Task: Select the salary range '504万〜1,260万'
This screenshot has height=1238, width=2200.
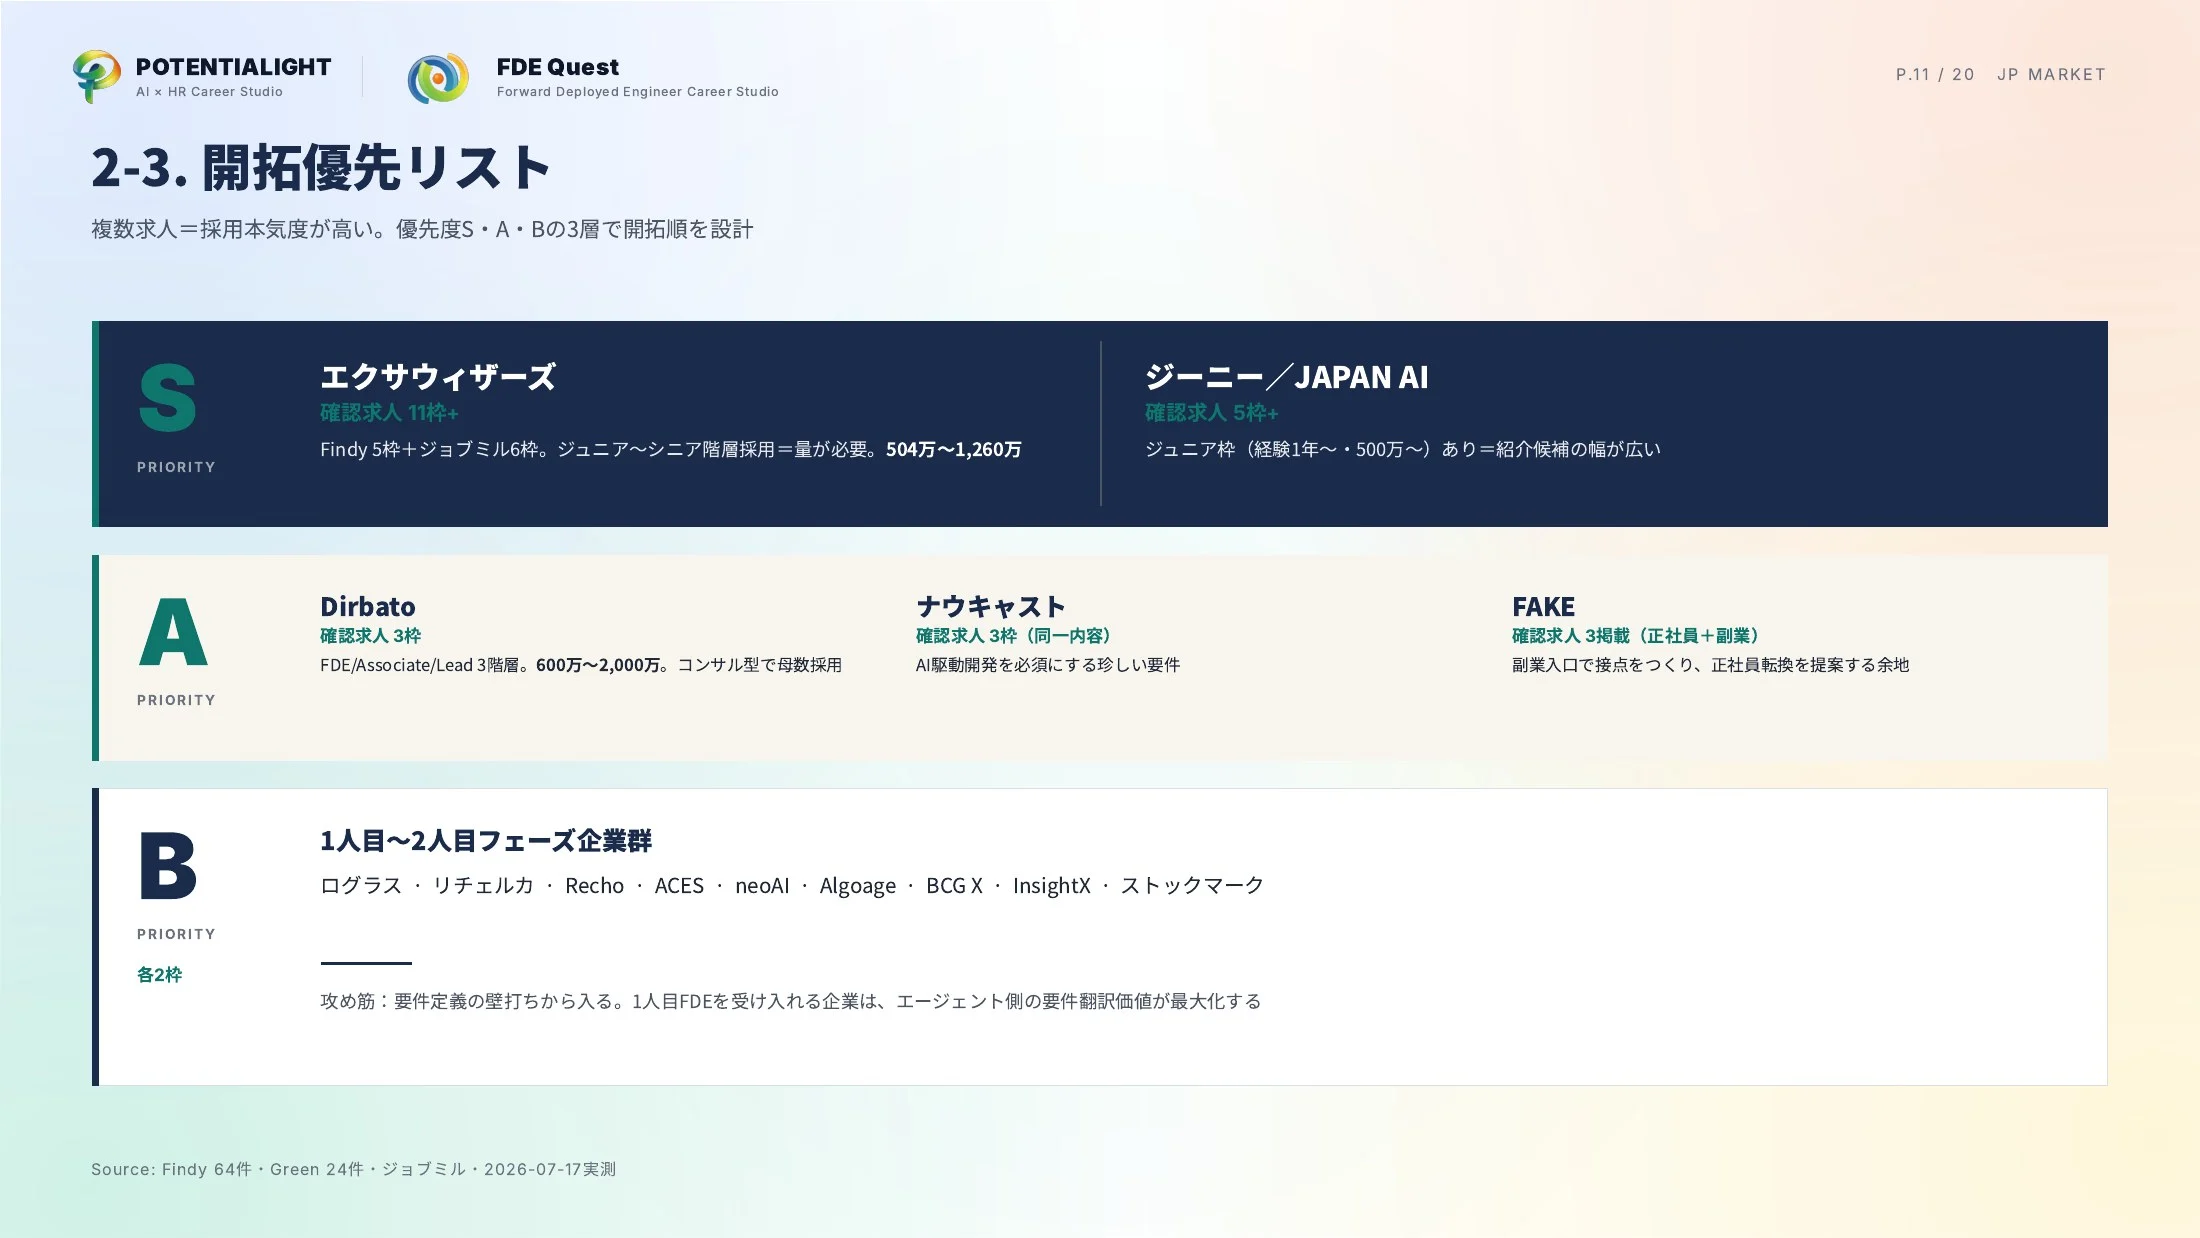Action: pyautogui.click(x=954, y=450)
